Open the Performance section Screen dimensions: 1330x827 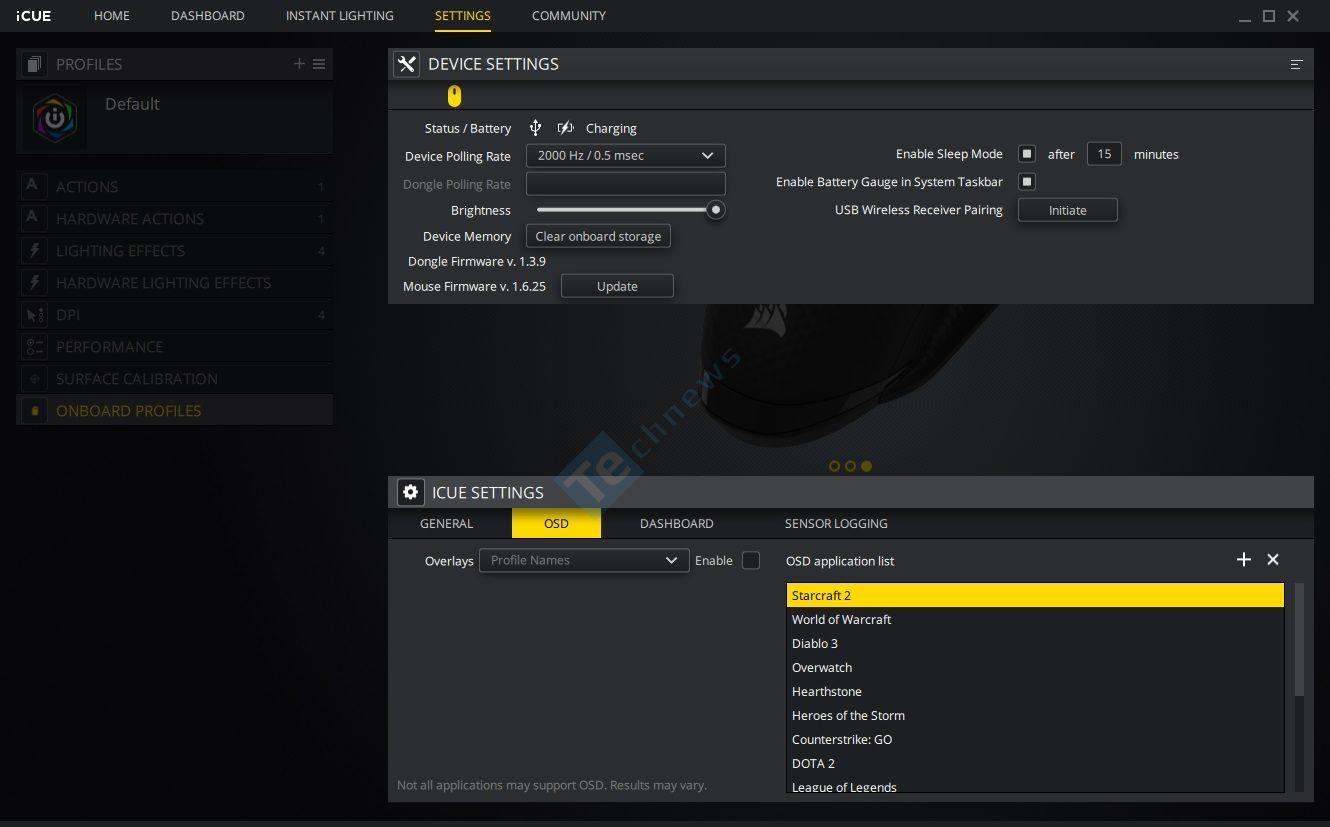(x=174, y=346)
